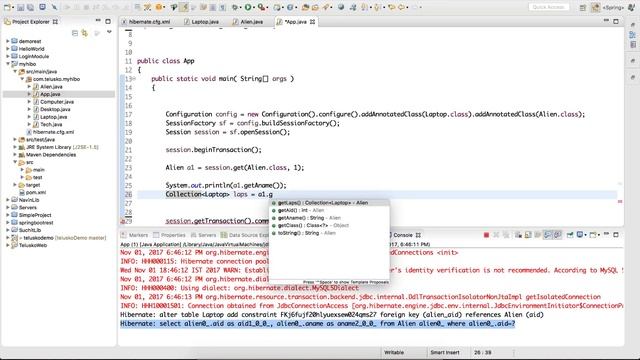
Task: Minimize the Project Explorer panel
Action: [98, 21]
